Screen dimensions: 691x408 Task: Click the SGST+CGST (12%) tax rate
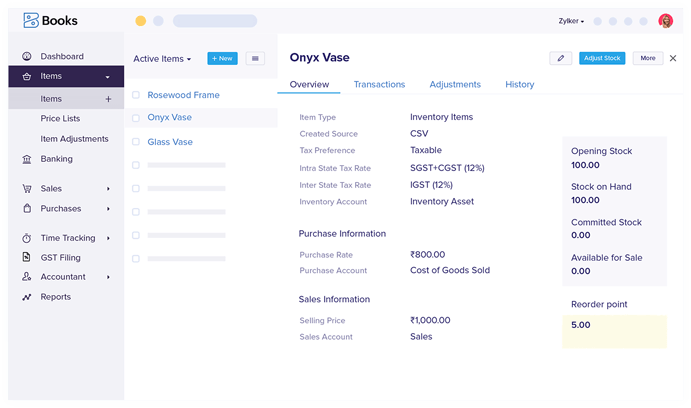click(x=447, y=168)
